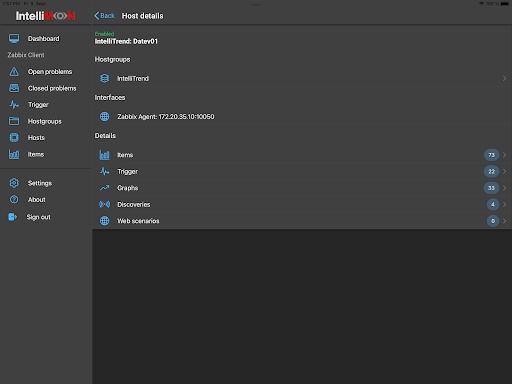This screenshot has height=384, width=512.
Task: Open the Graphs details row label
Action: tap(127, 188)
